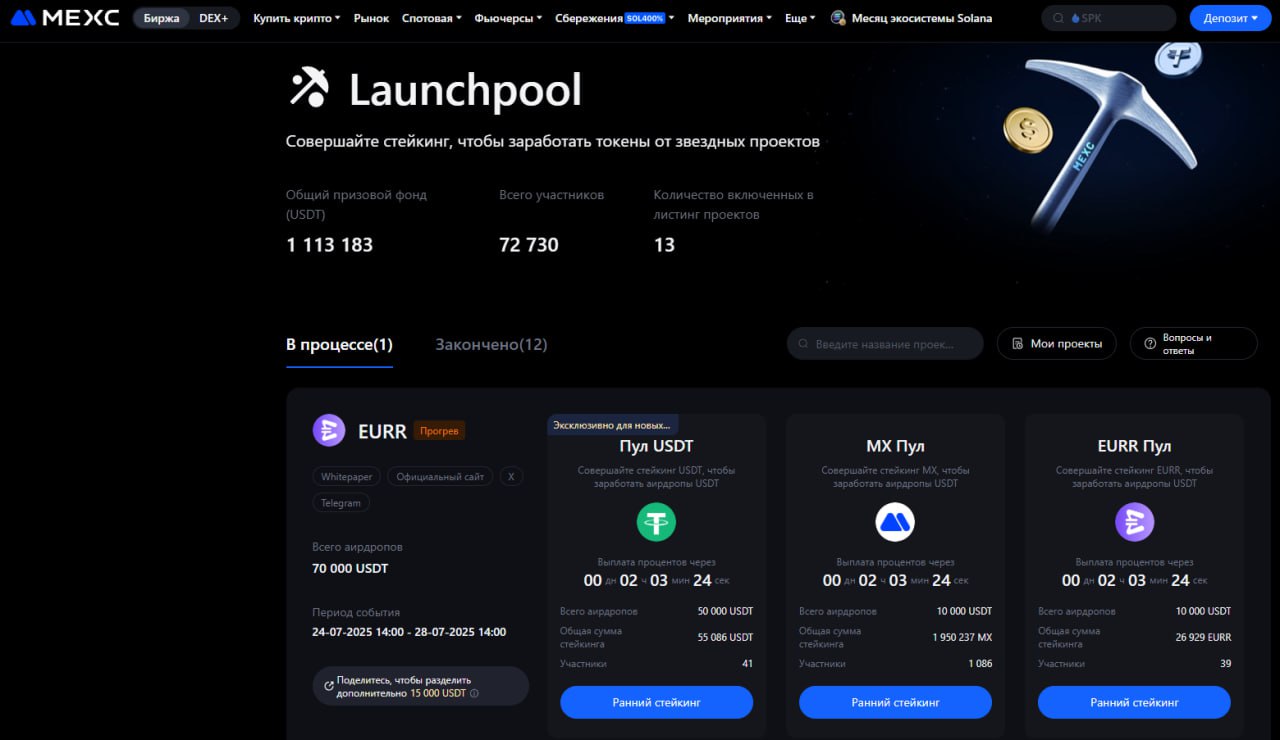
Task: Switch to DEX+ mode
Action: point(214,18)
